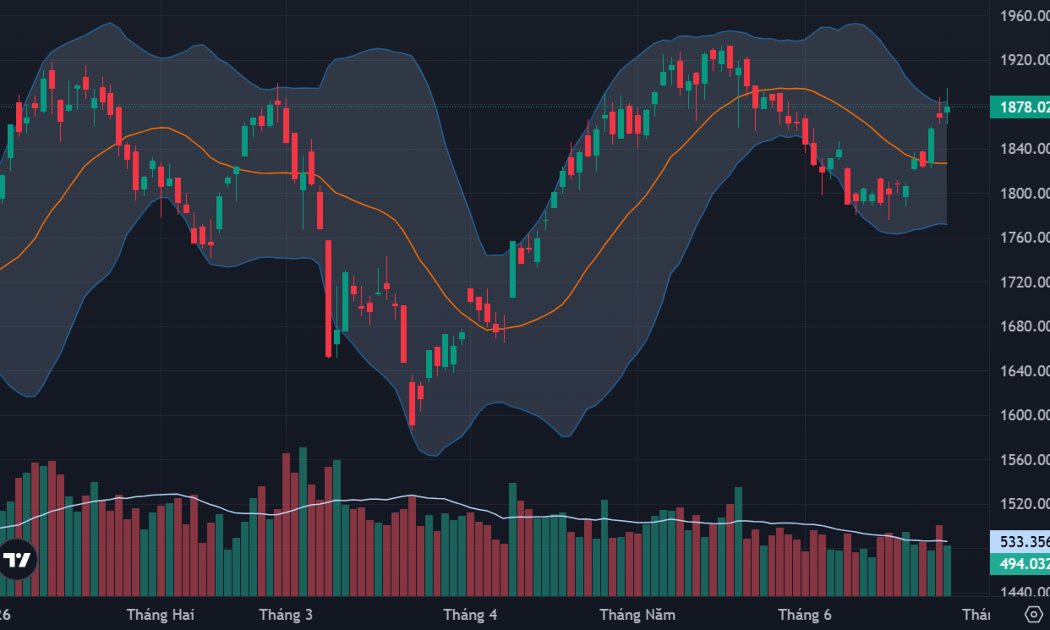Screen dimensions: 1050x630
Task: Click the 1720.00 price scale label
Action: 1025,282
